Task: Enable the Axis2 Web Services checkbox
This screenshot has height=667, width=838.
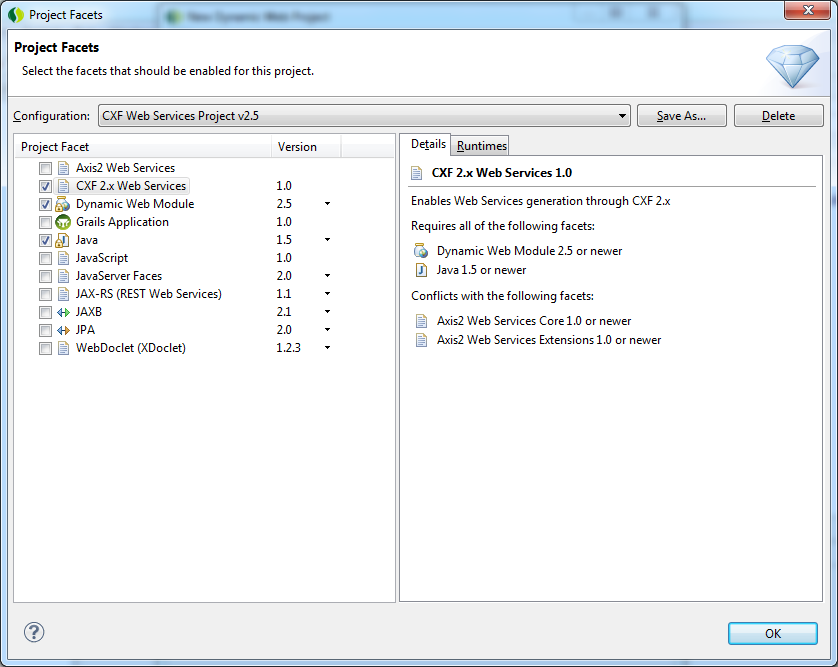Action: tap(45, 168)
